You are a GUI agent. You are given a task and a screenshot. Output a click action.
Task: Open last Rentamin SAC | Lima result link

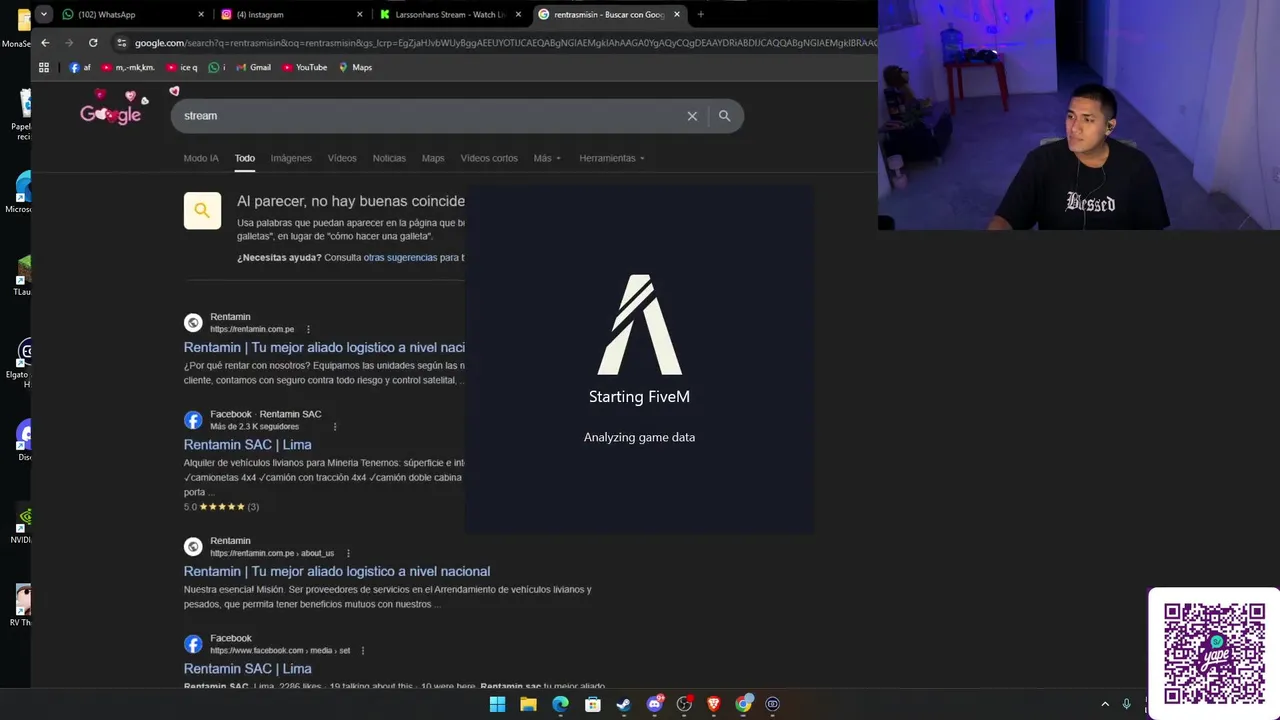[x=247, y=668]
